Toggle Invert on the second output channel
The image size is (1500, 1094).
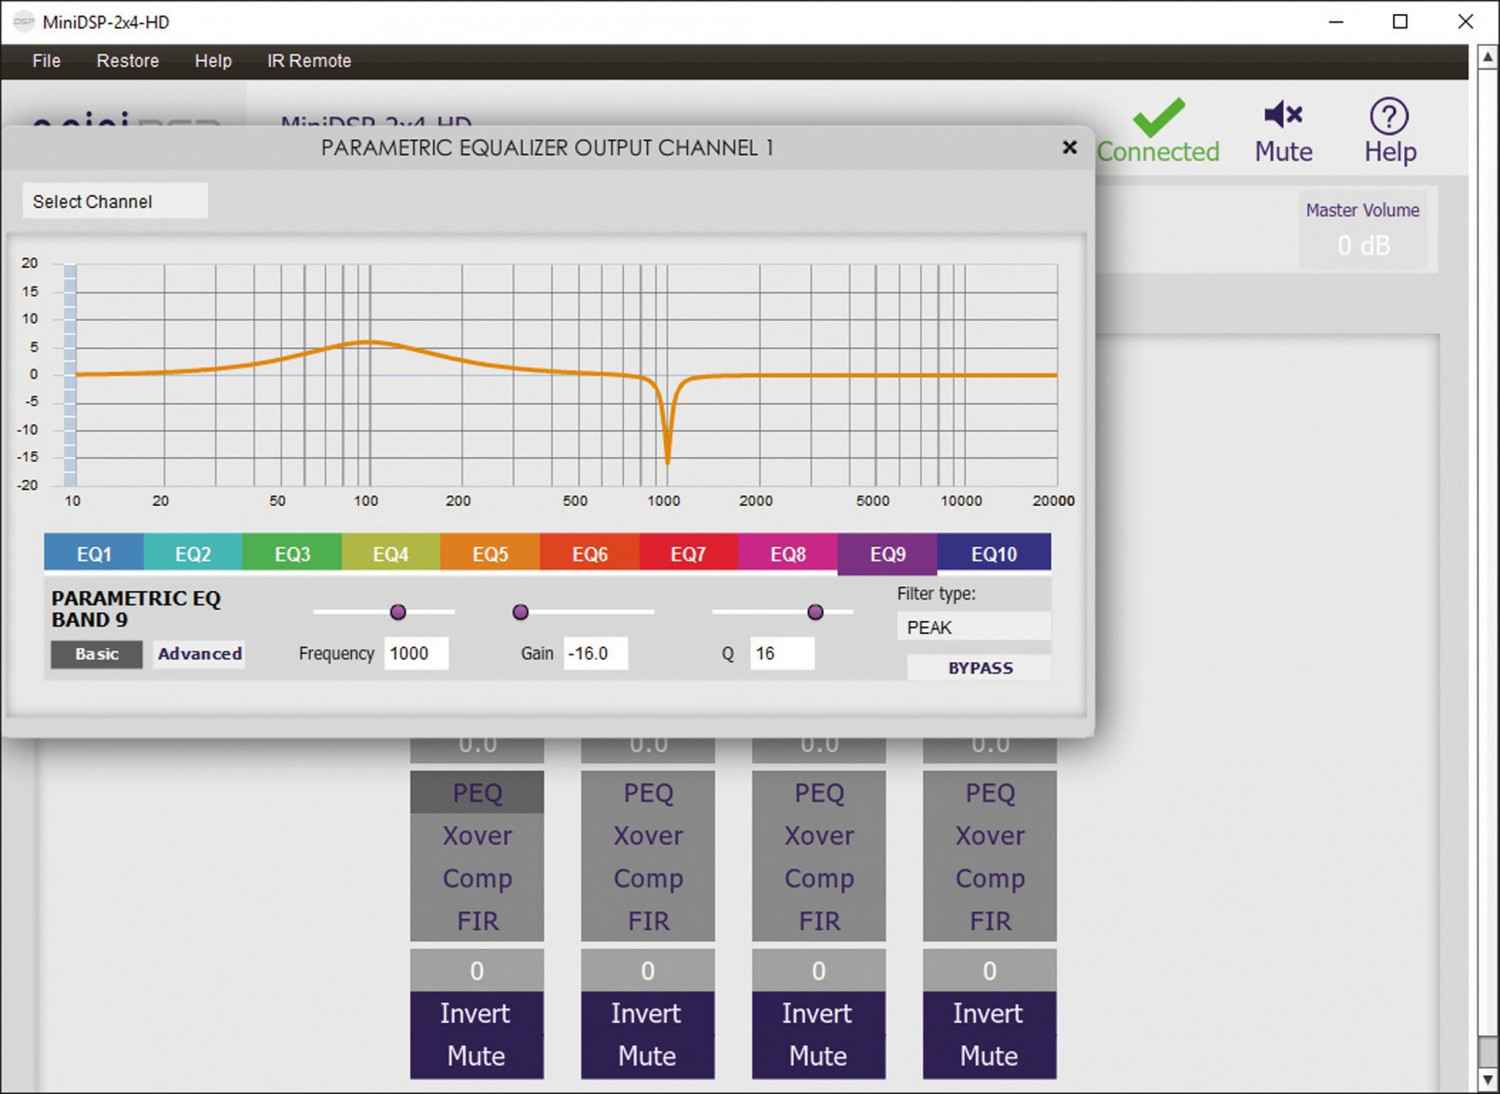648,1014
